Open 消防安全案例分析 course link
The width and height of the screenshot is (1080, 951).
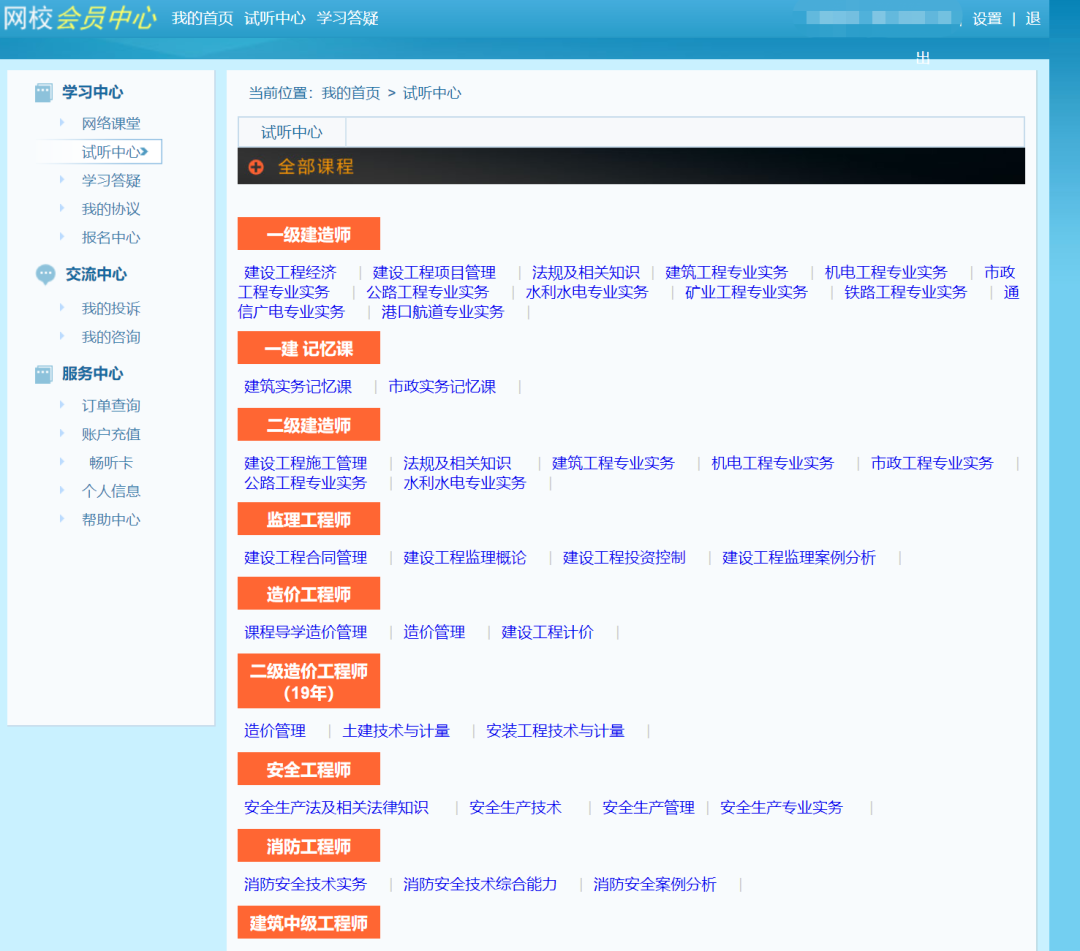[x=654, y=884]
